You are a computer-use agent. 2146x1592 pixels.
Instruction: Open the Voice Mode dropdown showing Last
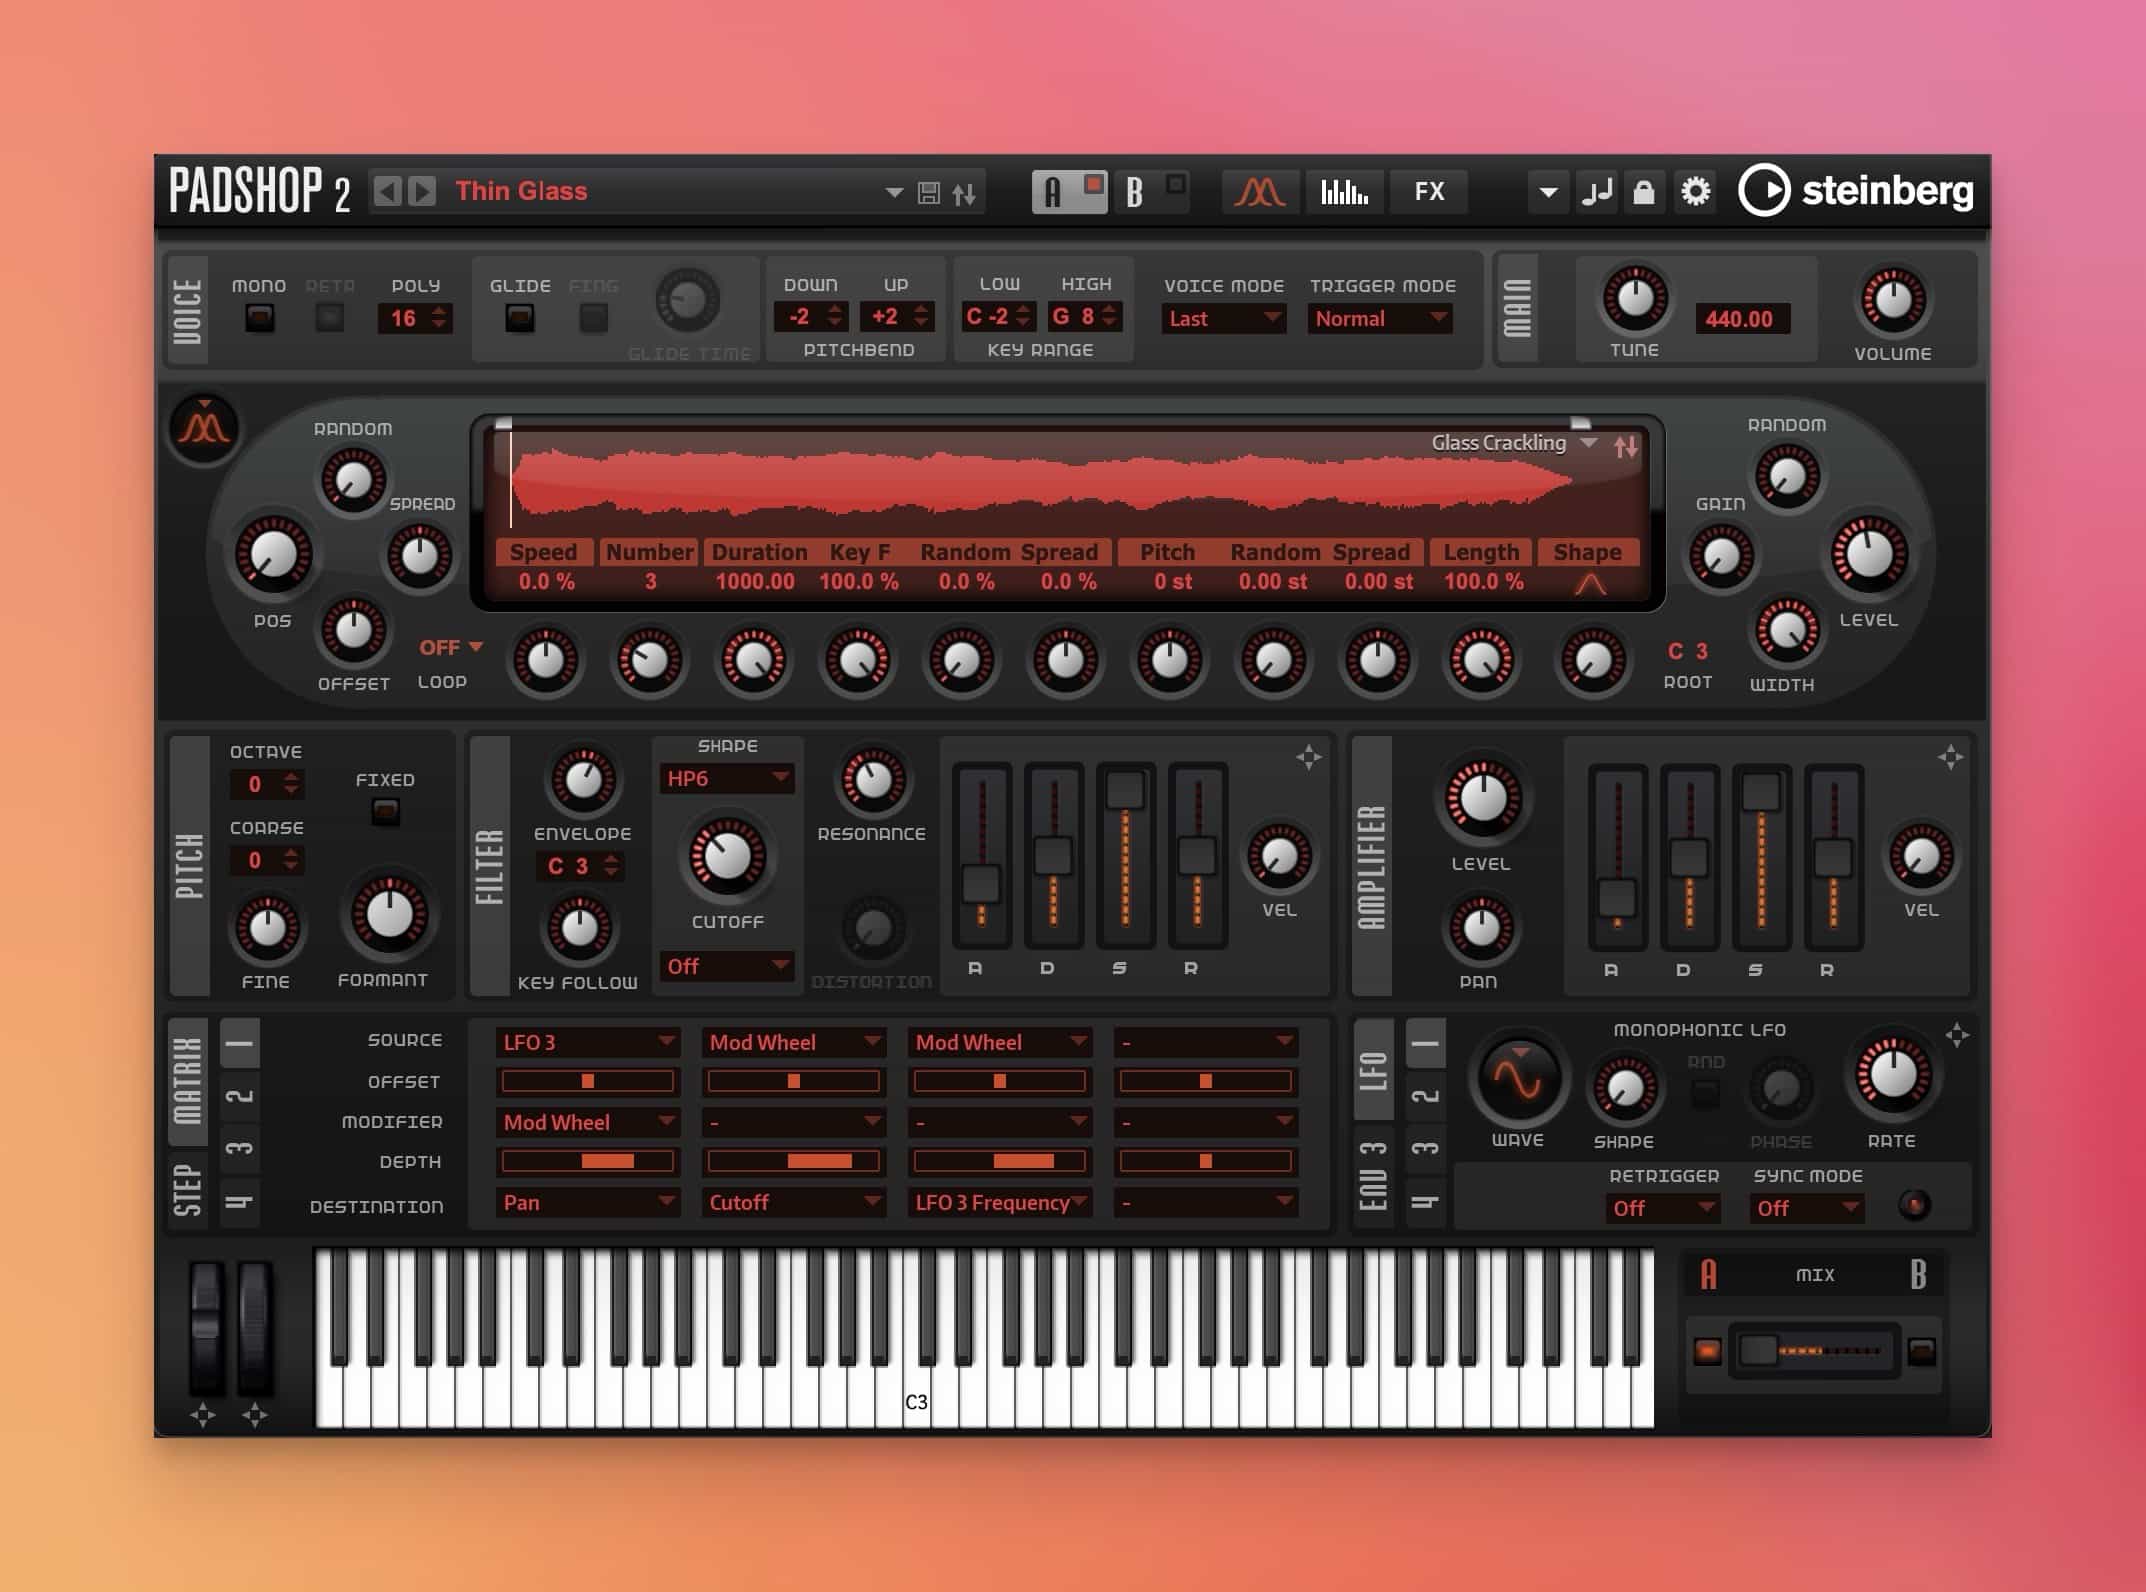[1225, 319]
